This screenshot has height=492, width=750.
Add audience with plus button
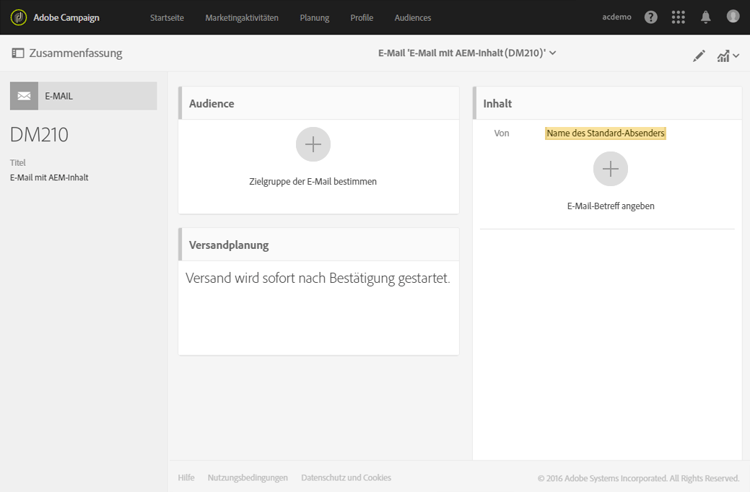coord(313,144)
